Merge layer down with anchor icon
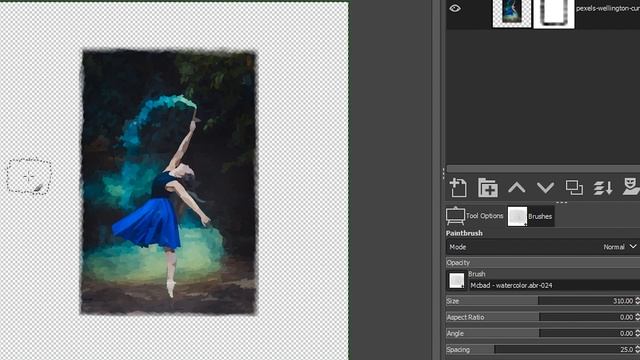640x360 pixels. [603, 188]
